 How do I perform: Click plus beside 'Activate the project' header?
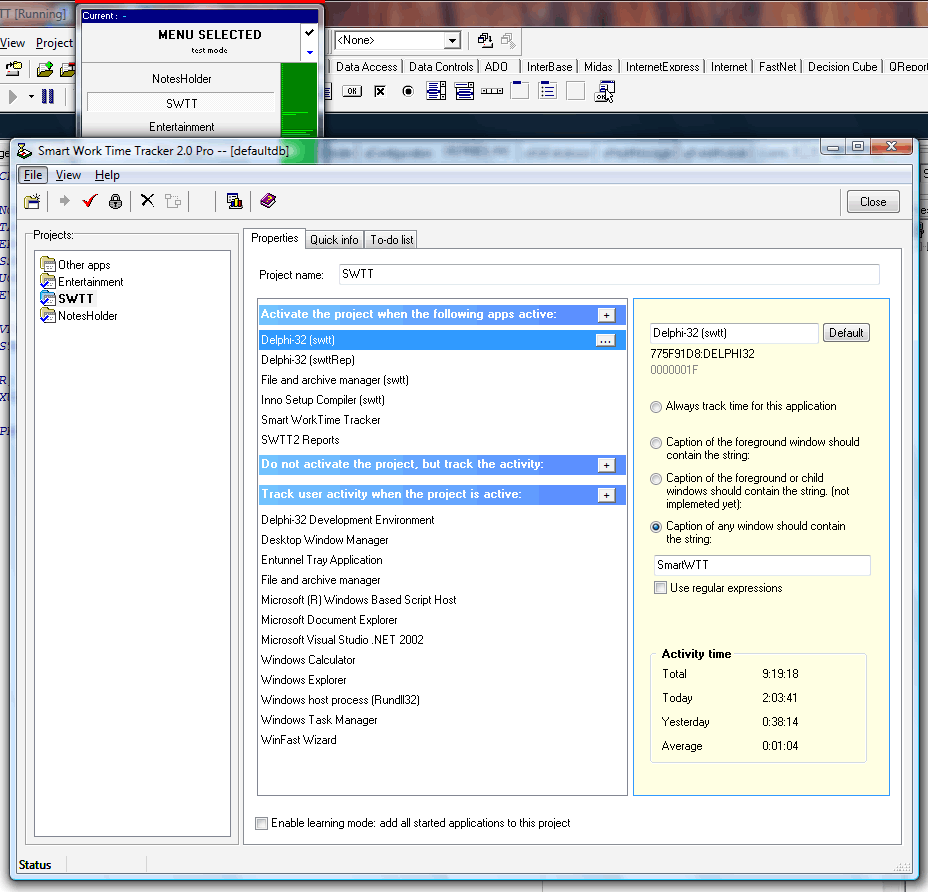click(605, 315)
